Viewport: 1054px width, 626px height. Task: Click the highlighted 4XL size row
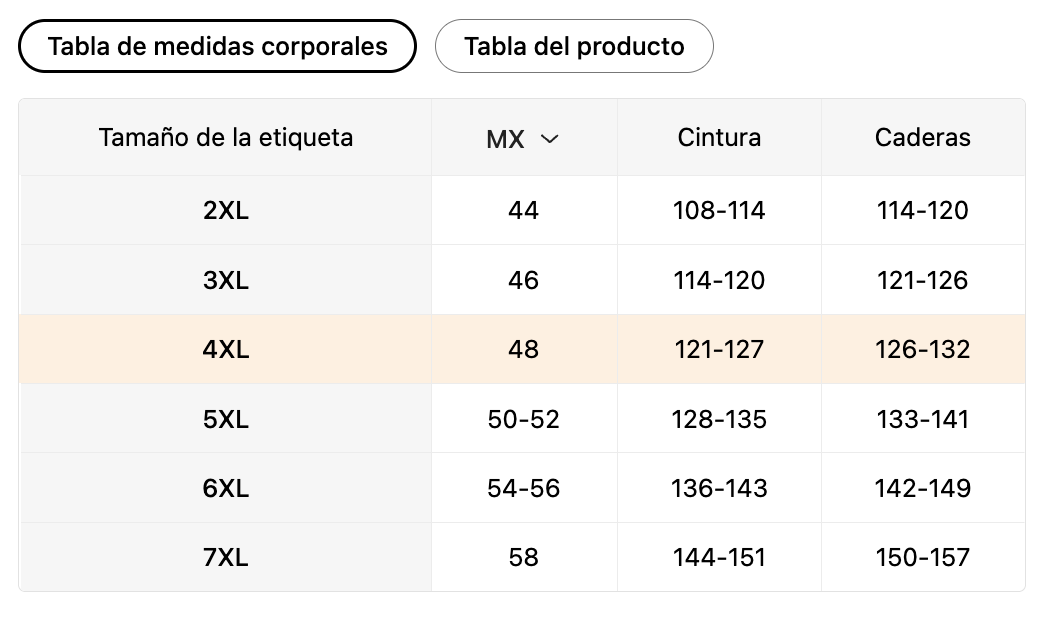(226, 349)
